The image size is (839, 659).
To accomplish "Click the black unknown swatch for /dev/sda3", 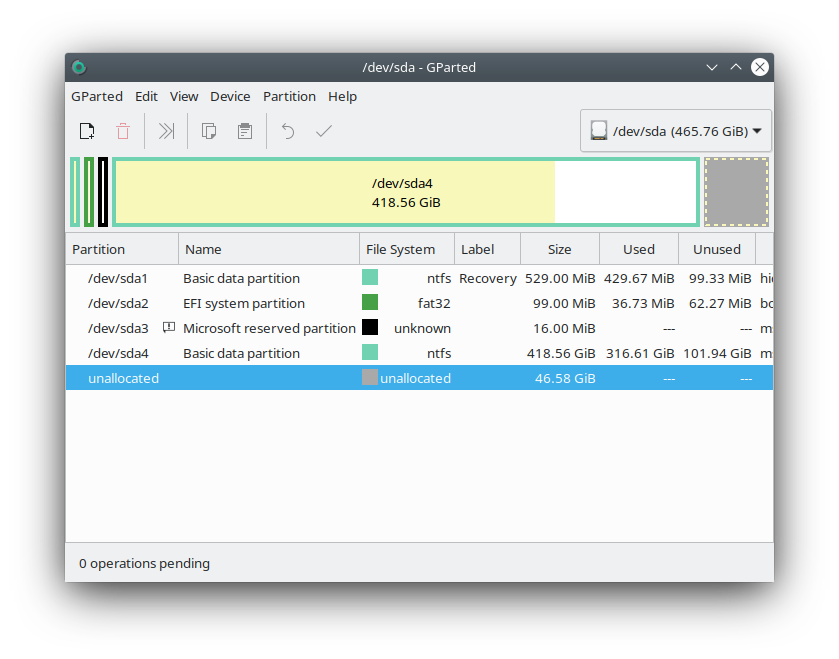I will pyautogui.click(x=370, y=327).
